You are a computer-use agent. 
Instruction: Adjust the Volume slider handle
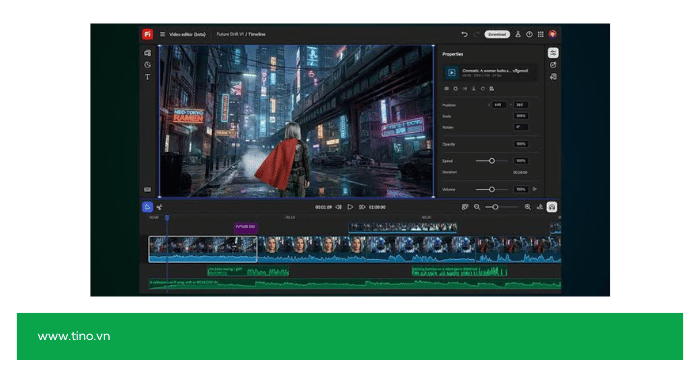point(492,189)
